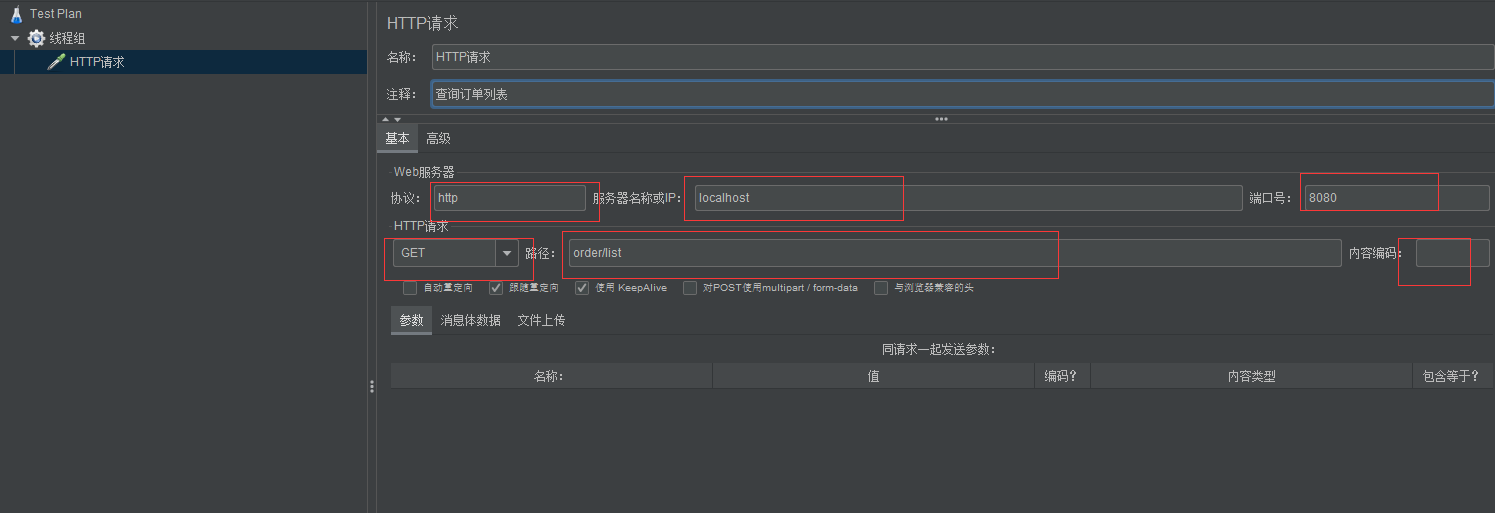Click the HTTP请求 pipette icon in tree
1495x513 pixels.
coord(56,62)
